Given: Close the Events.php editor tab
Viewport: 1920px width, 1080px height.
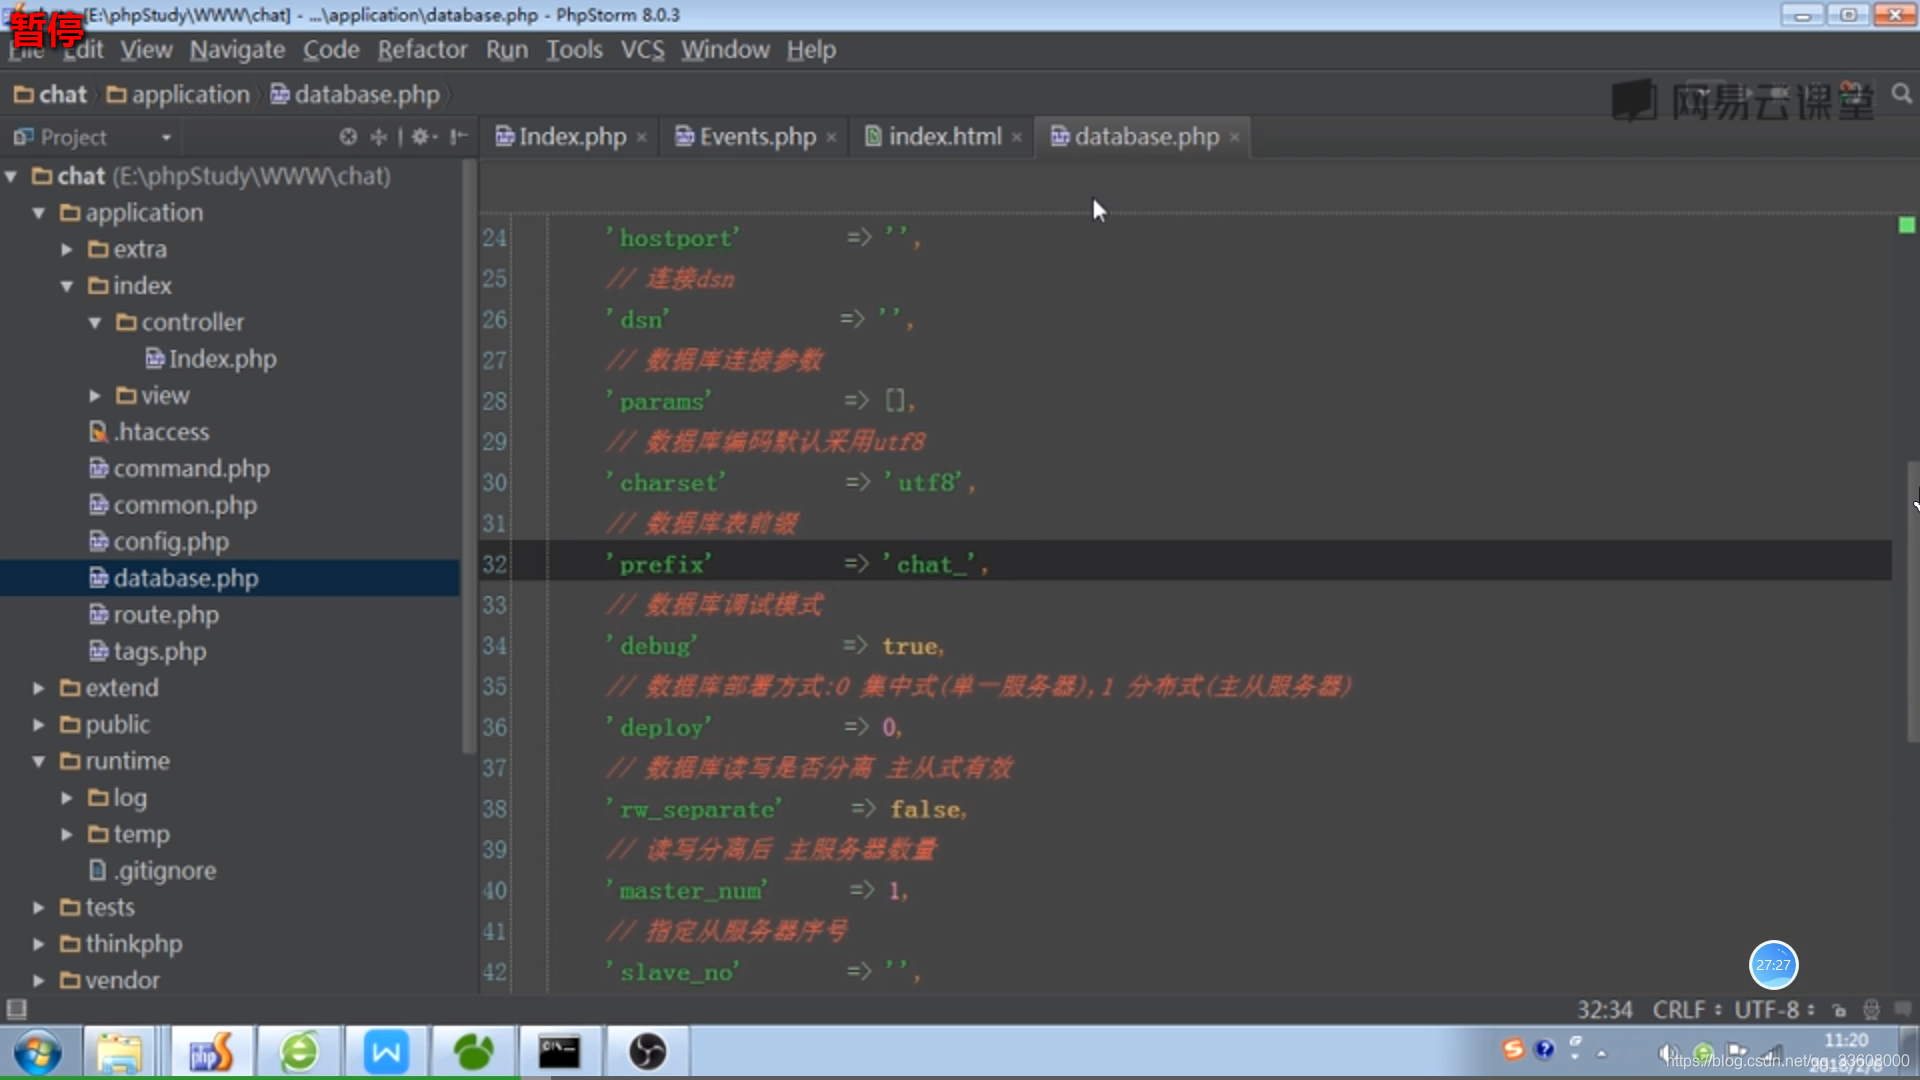Looking at the screenshot, I should click(x=831, y=138).
